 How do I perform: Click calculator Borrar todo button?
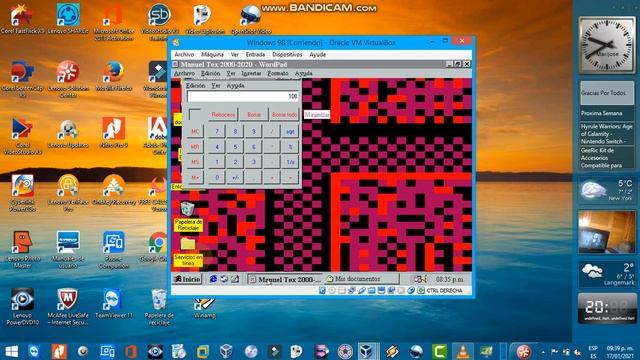click(284, 115)
